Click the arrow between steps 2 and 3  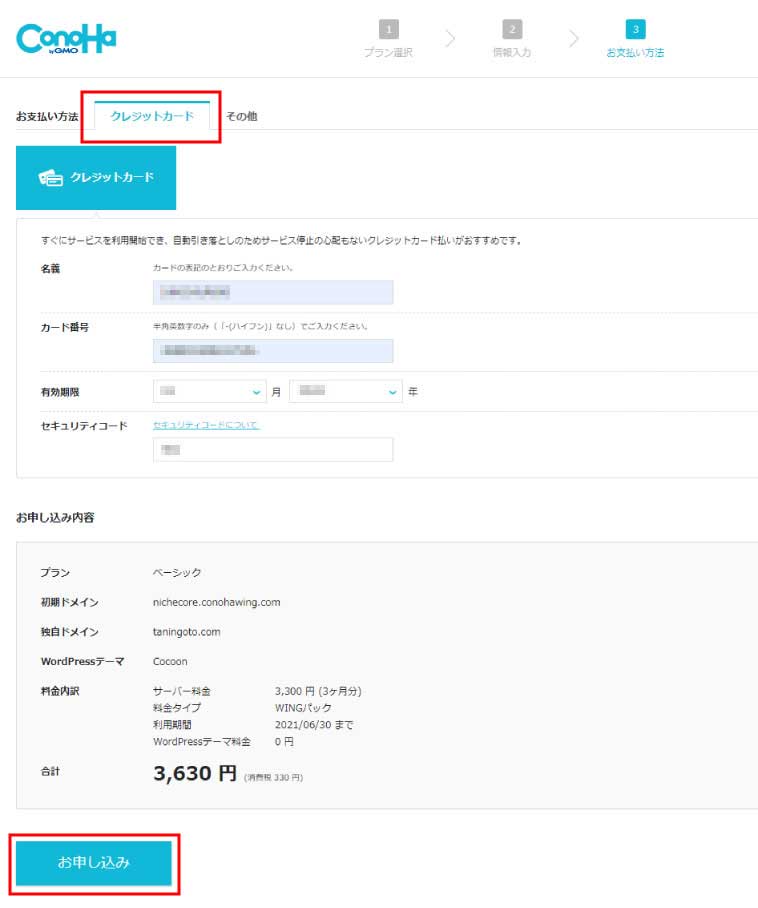pyautogui.click(x=574, y=39)
